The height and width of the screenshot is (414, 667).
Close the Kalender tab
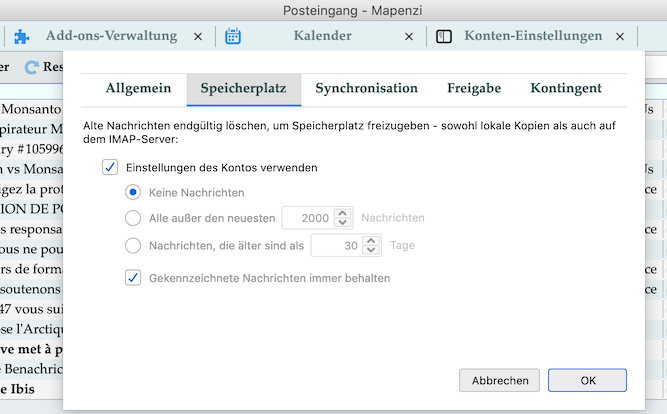409,37
